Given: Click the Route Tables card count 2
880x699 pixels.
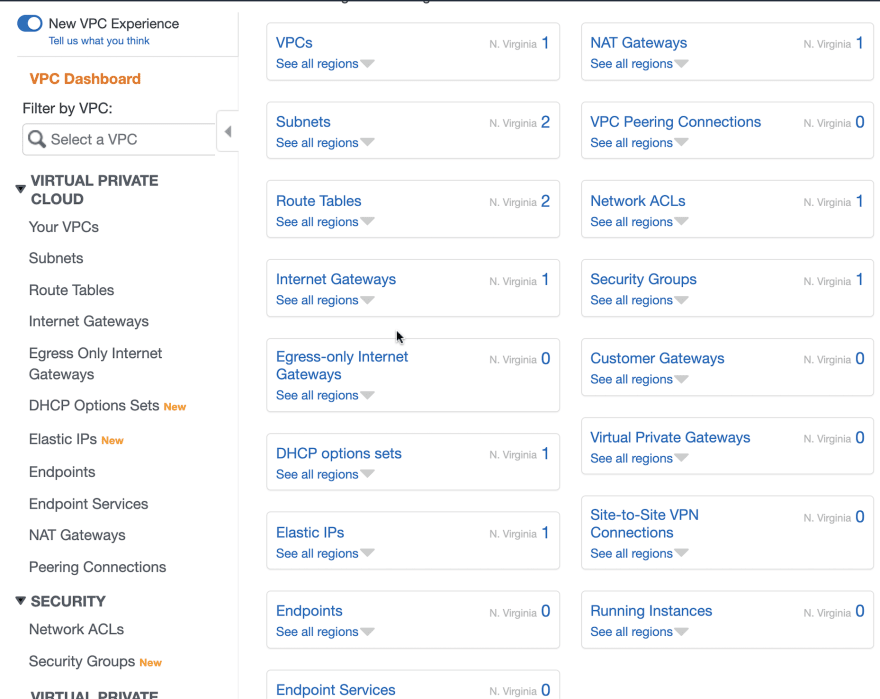Looking at the screenshot, I should [545, 202].
